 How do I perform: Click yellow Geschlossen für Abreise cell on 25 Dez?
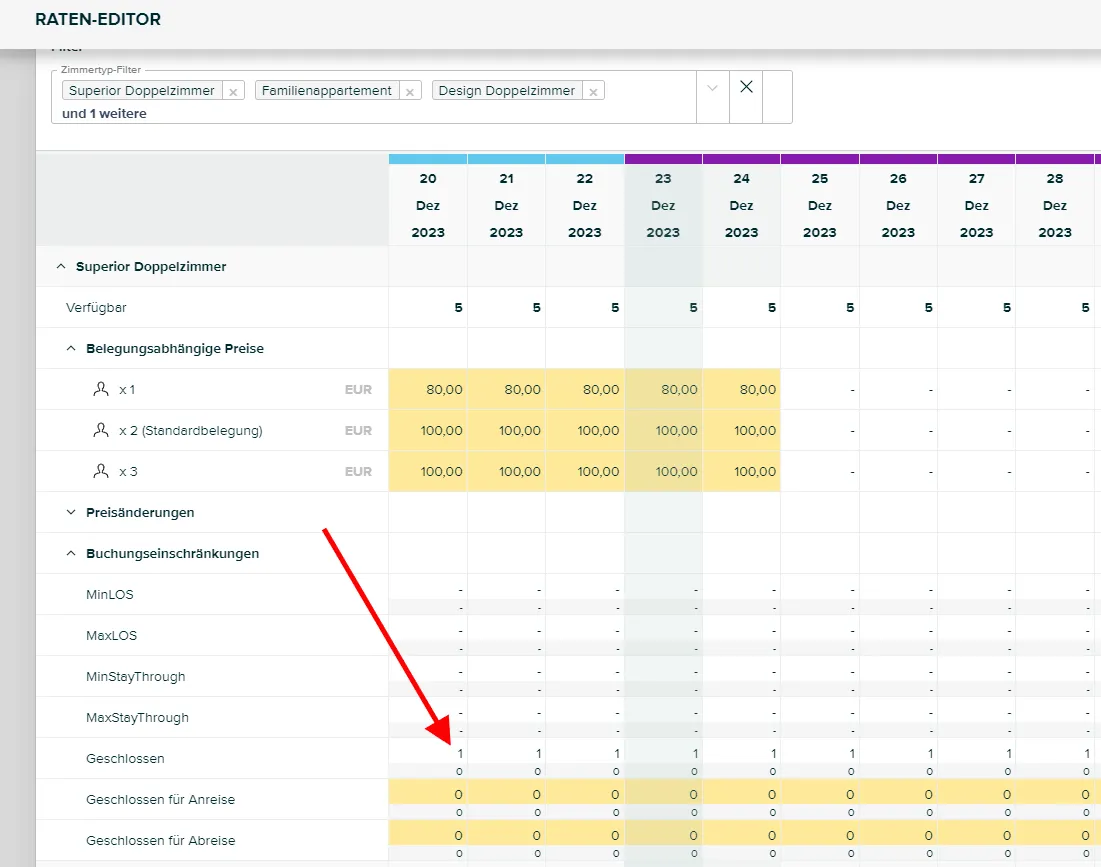(x=819, y=835)
